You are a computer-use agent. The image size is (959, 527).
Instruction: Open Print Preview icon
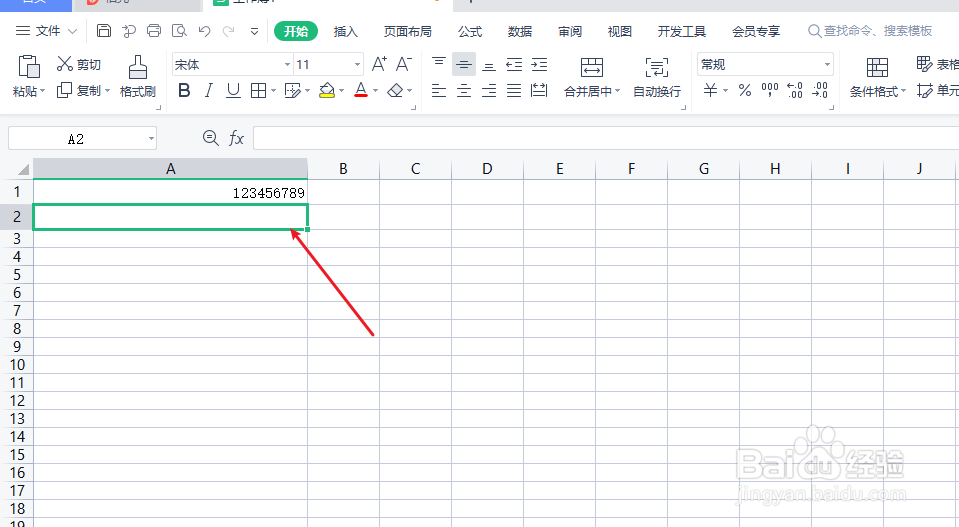[x=179, y=31]
